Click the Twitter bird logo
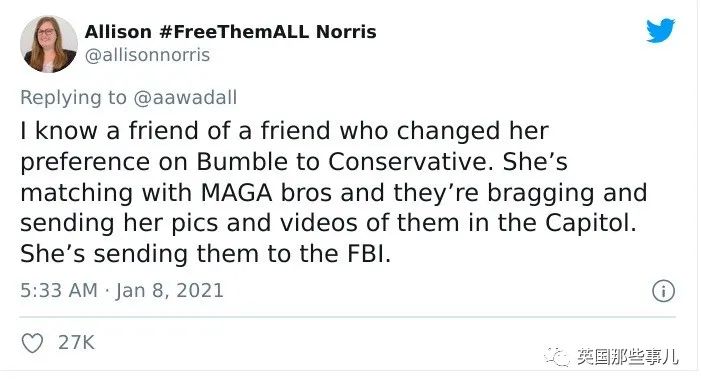Image resolution: width=701 pixels, height=387 pixels. pyautogui.click(x=660, y=30)
